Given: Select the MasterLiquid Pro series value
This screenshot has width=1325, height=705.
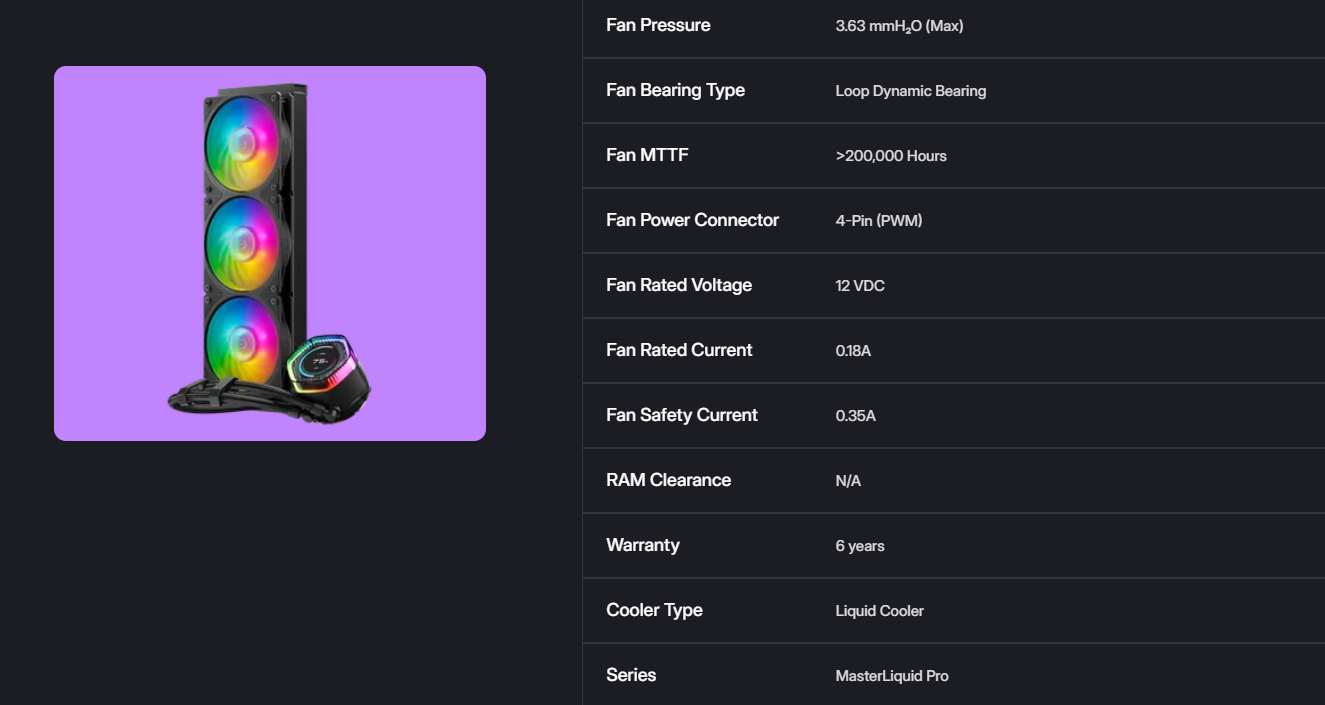Looking at the screenshot, I should tap(891, 676).
